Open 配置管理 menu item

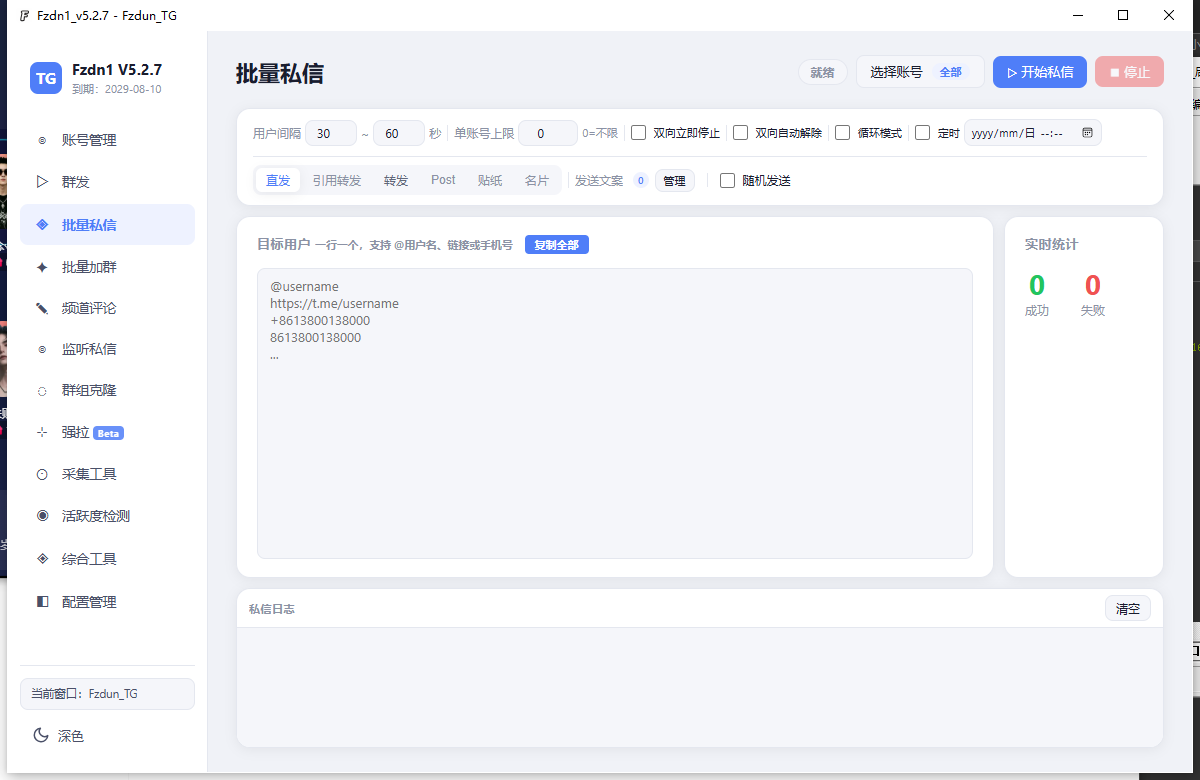pos(107,602)
